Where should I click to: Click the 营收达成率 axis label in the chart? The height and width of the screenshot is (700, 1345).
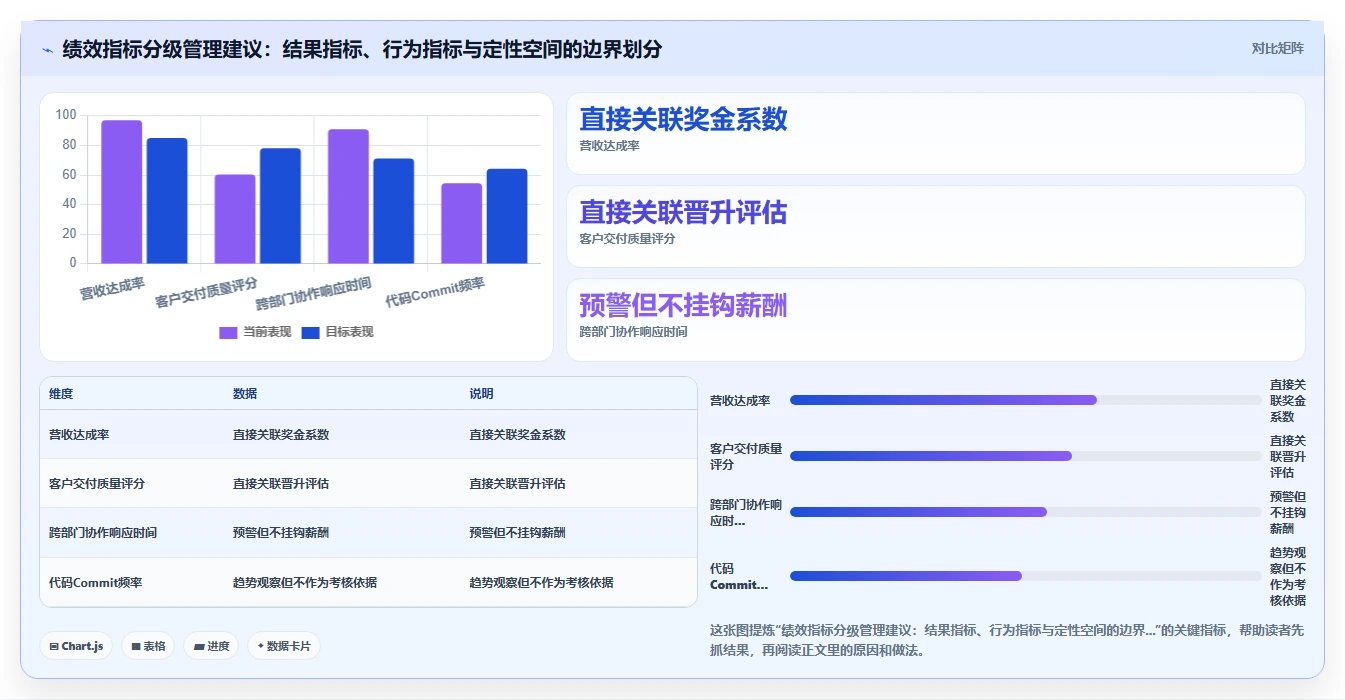point(113,290)
